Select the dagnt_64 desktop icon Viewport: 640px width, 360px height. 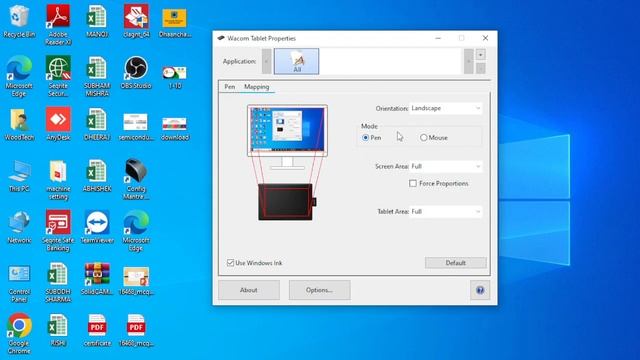pyautogui.click(x=136, y=22)
